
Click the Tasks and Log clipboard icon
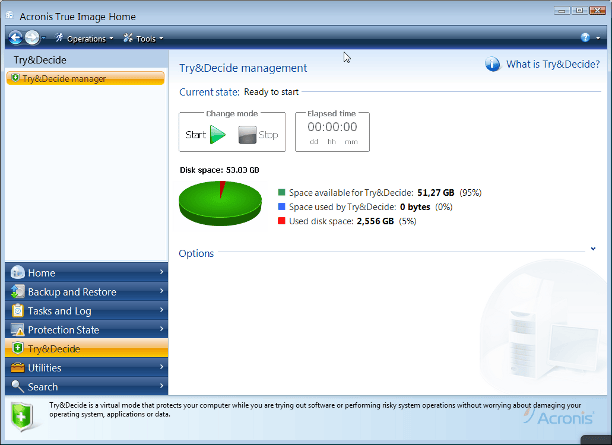click(x=18, y=310)
